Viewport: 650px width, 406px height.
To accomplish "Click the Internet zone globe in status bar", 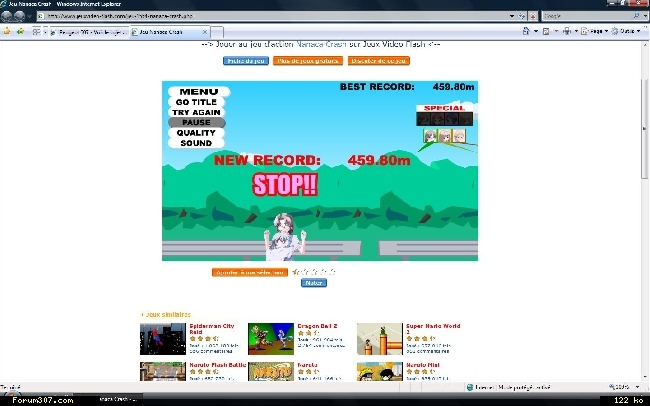I will coord(470,387).
